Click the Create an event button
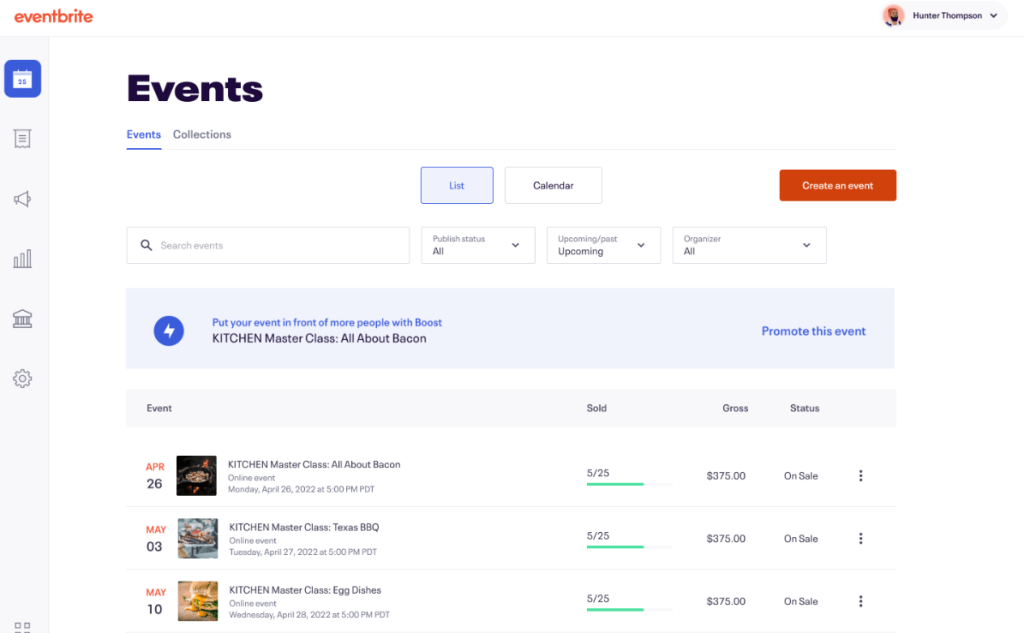Image resolution: width=1024 pixels, height=633 pixels. pyautogui.click(x=837, y=186)
